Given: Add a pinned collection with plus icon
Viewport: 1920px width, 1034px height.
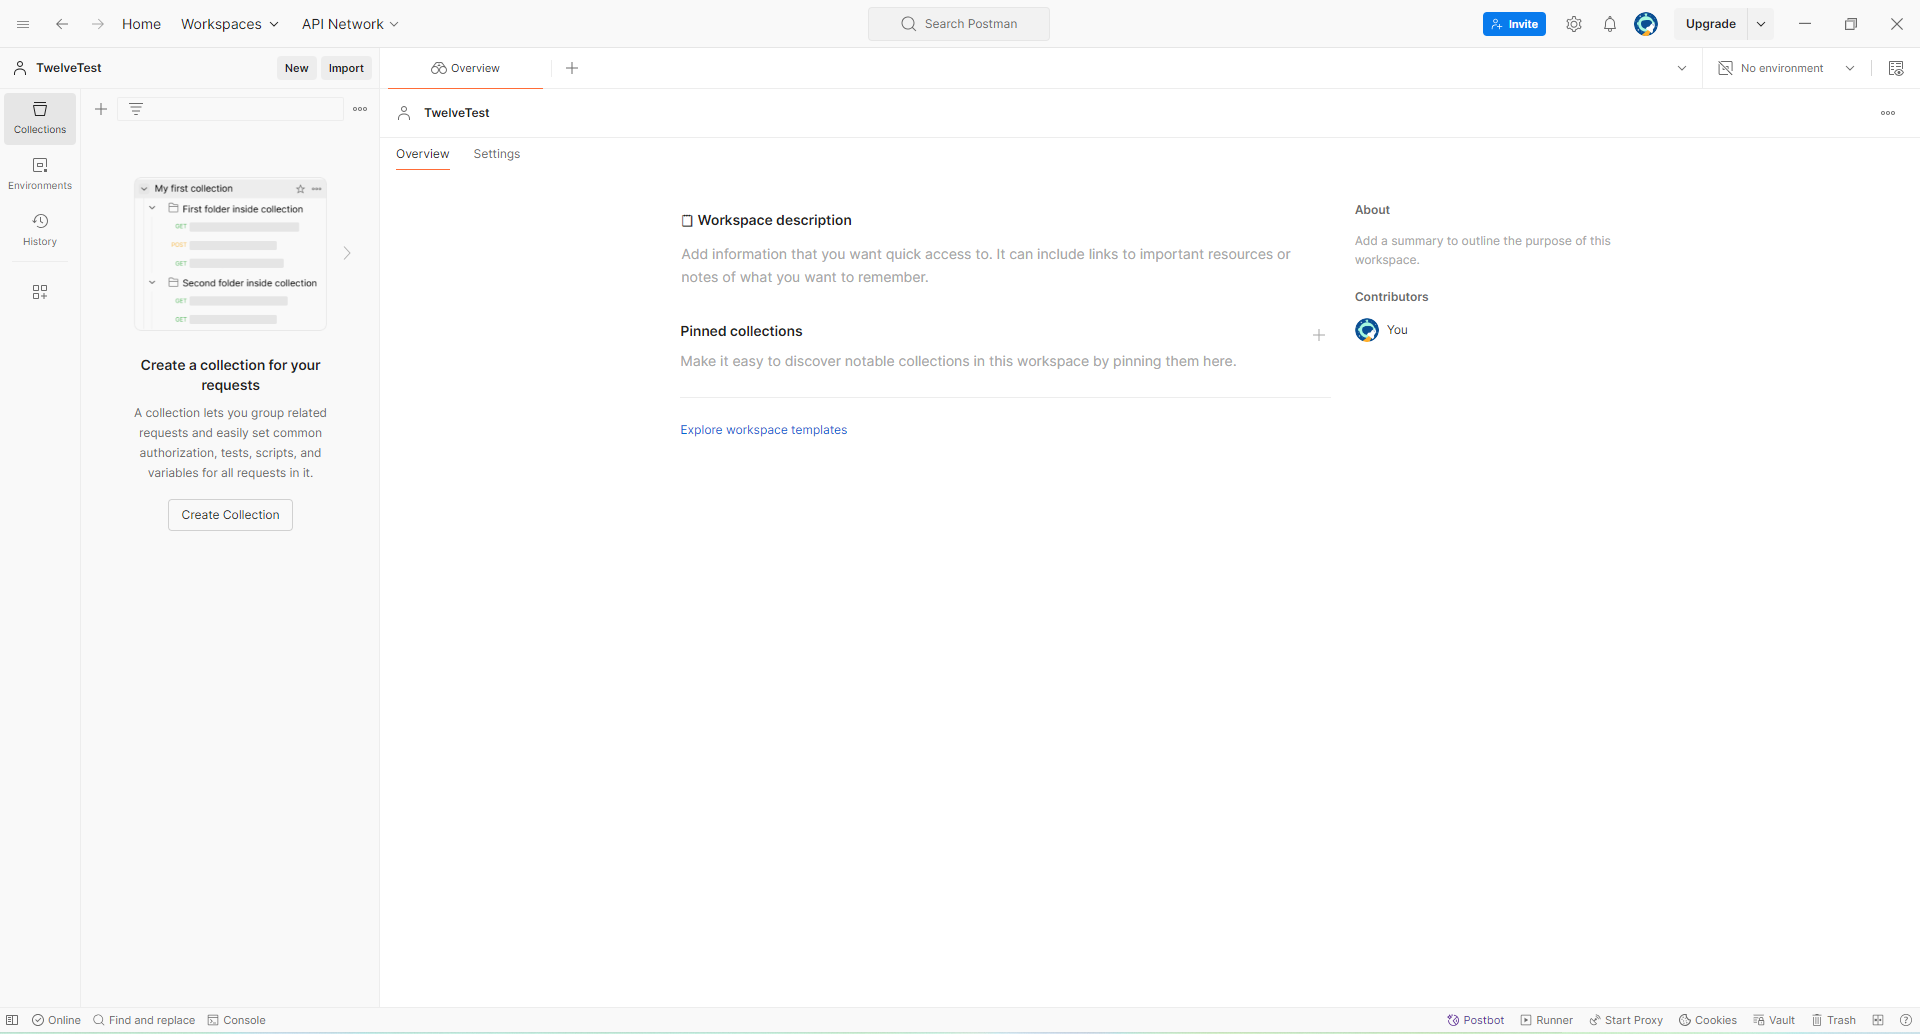Looking at the screenshot, I should (x=1319, y=335).
